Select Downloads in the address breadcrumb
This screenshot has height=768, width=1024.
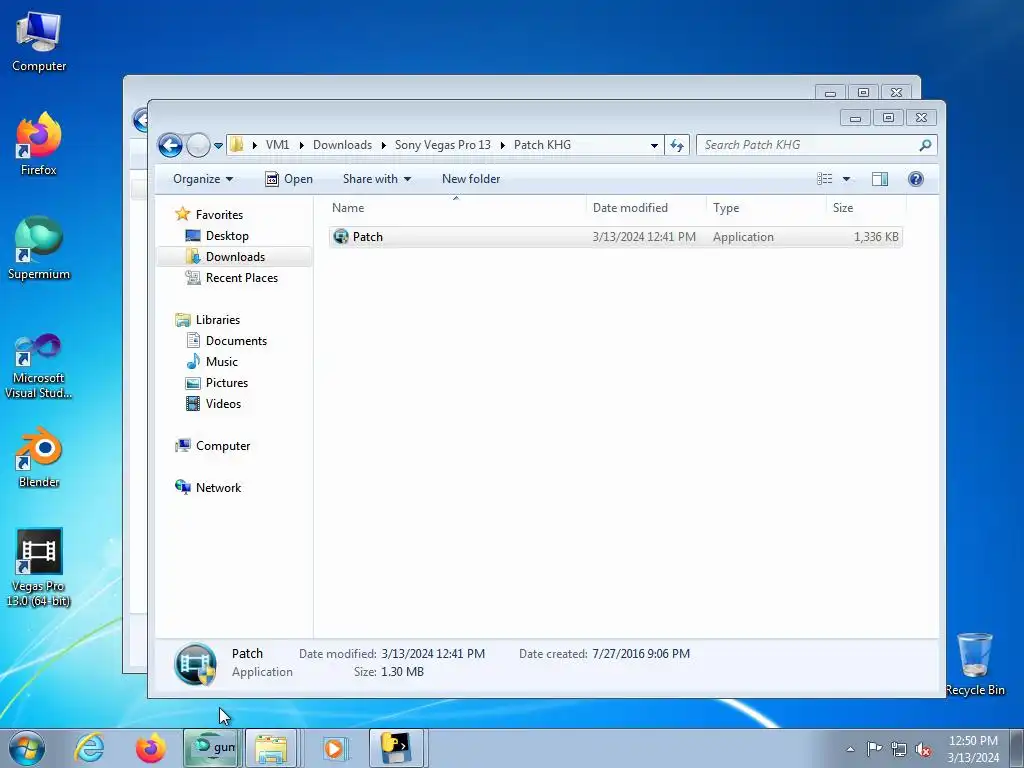[342, 145]
